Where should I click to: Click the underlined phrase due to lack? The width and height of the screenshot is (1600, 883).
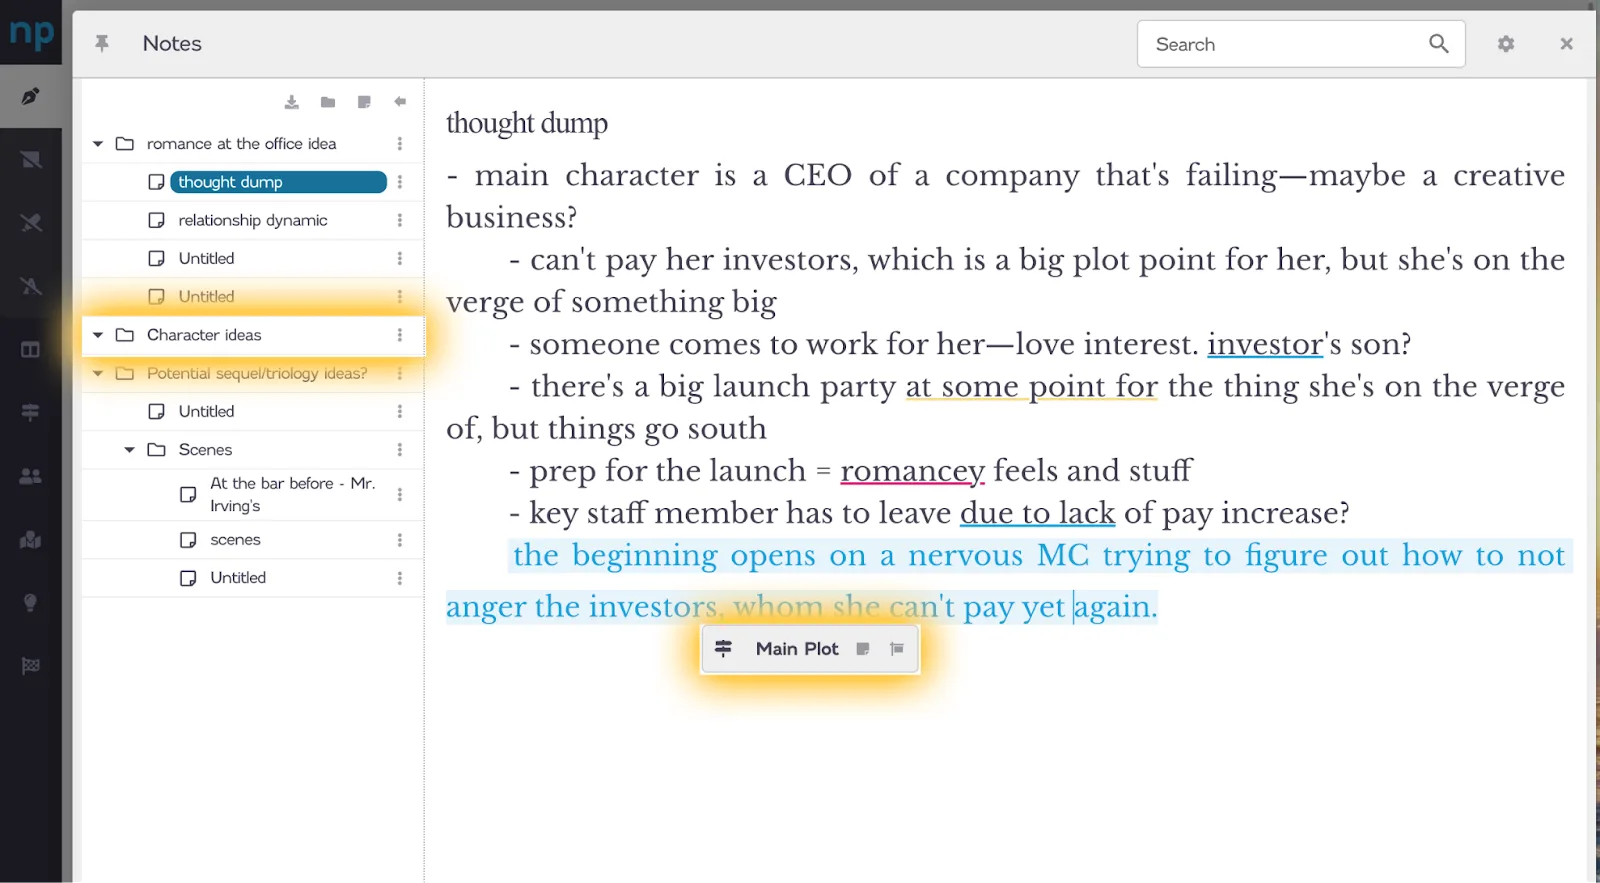[1037, 513]
